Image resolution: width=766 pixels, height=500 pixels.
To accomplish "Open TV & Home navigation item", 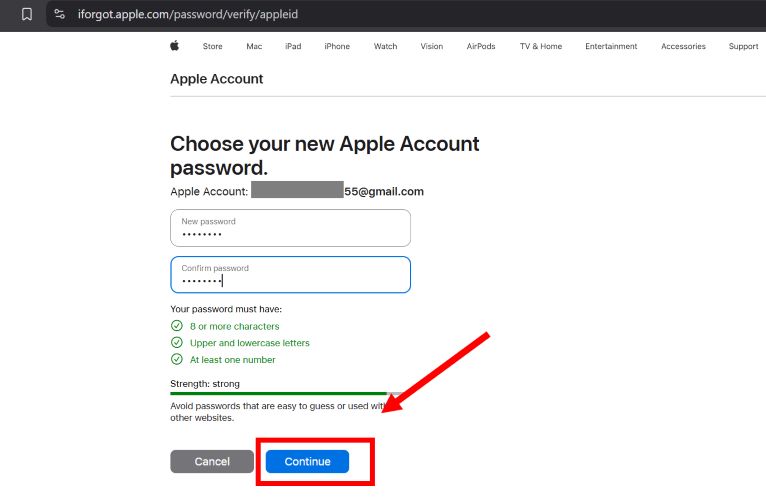I will (x=541, y=46).
